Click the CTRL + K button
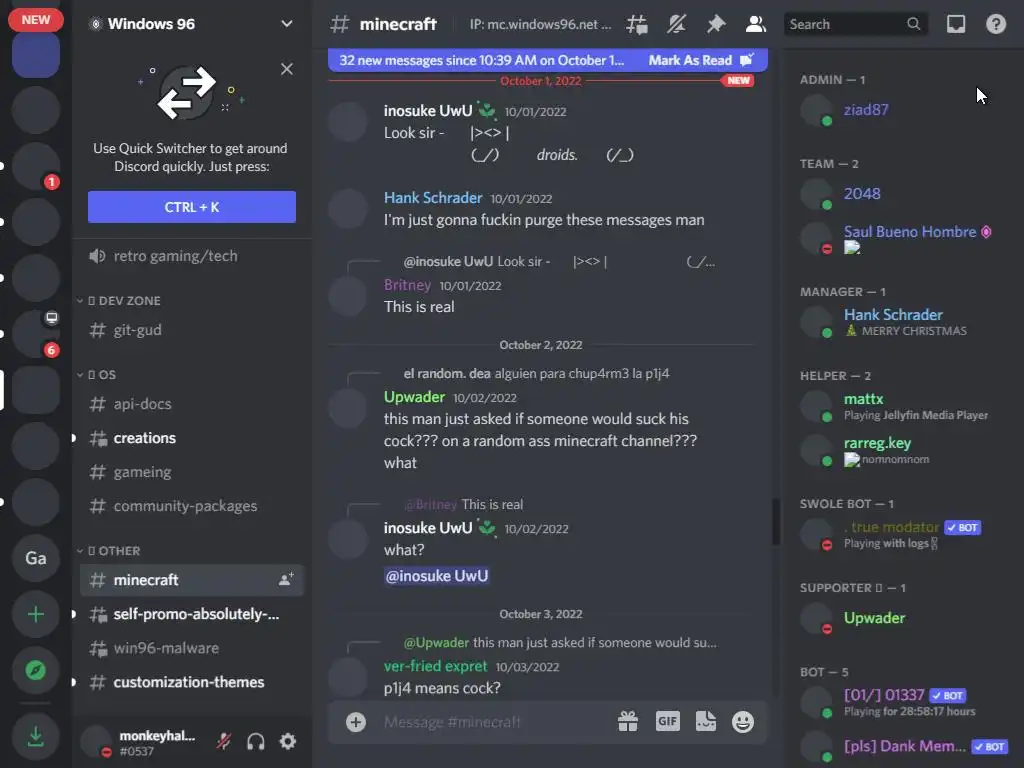This screenshot has width=1024, height=768. (192, 207)
